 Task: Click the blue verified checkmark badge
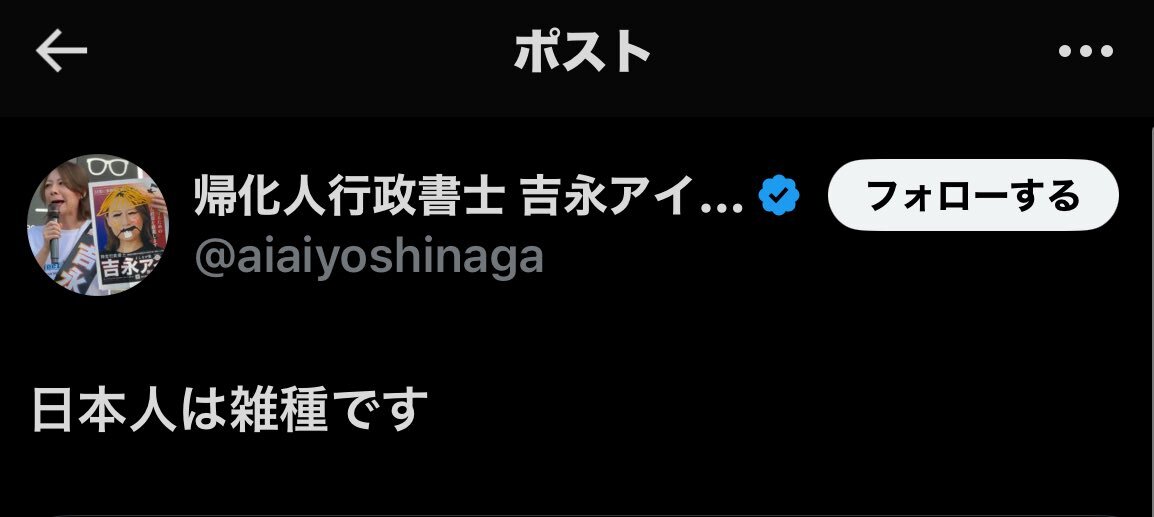coord(779,196)
